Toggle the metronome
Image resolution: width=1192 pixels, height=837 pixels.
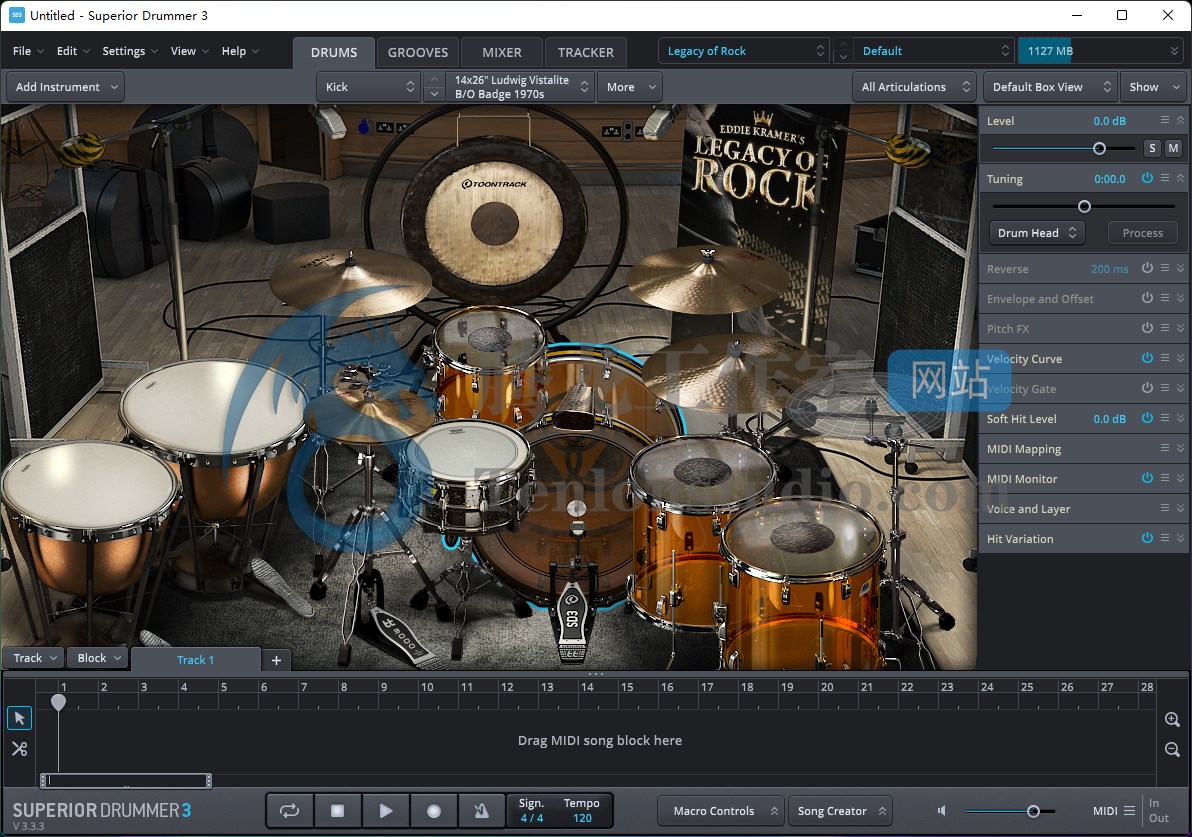tap(481, 810)
